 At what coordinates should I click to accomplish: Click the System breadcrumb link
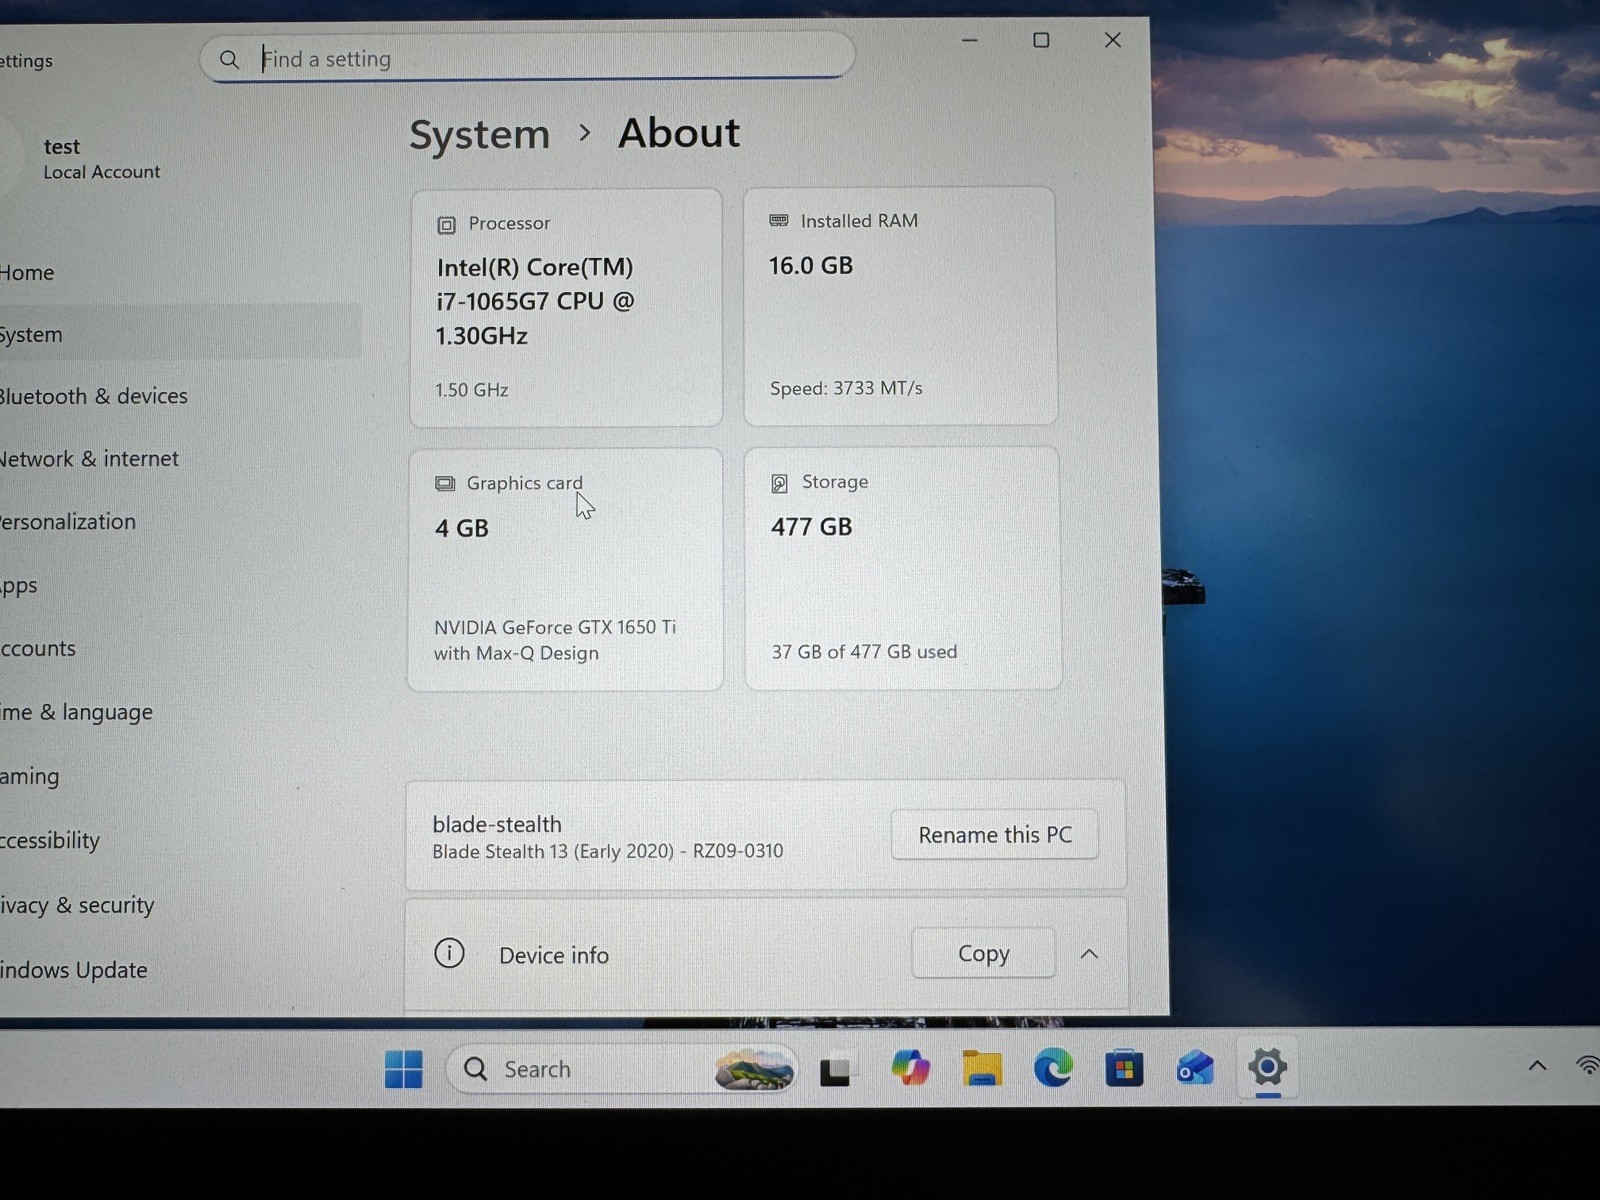tap(480, 135)
